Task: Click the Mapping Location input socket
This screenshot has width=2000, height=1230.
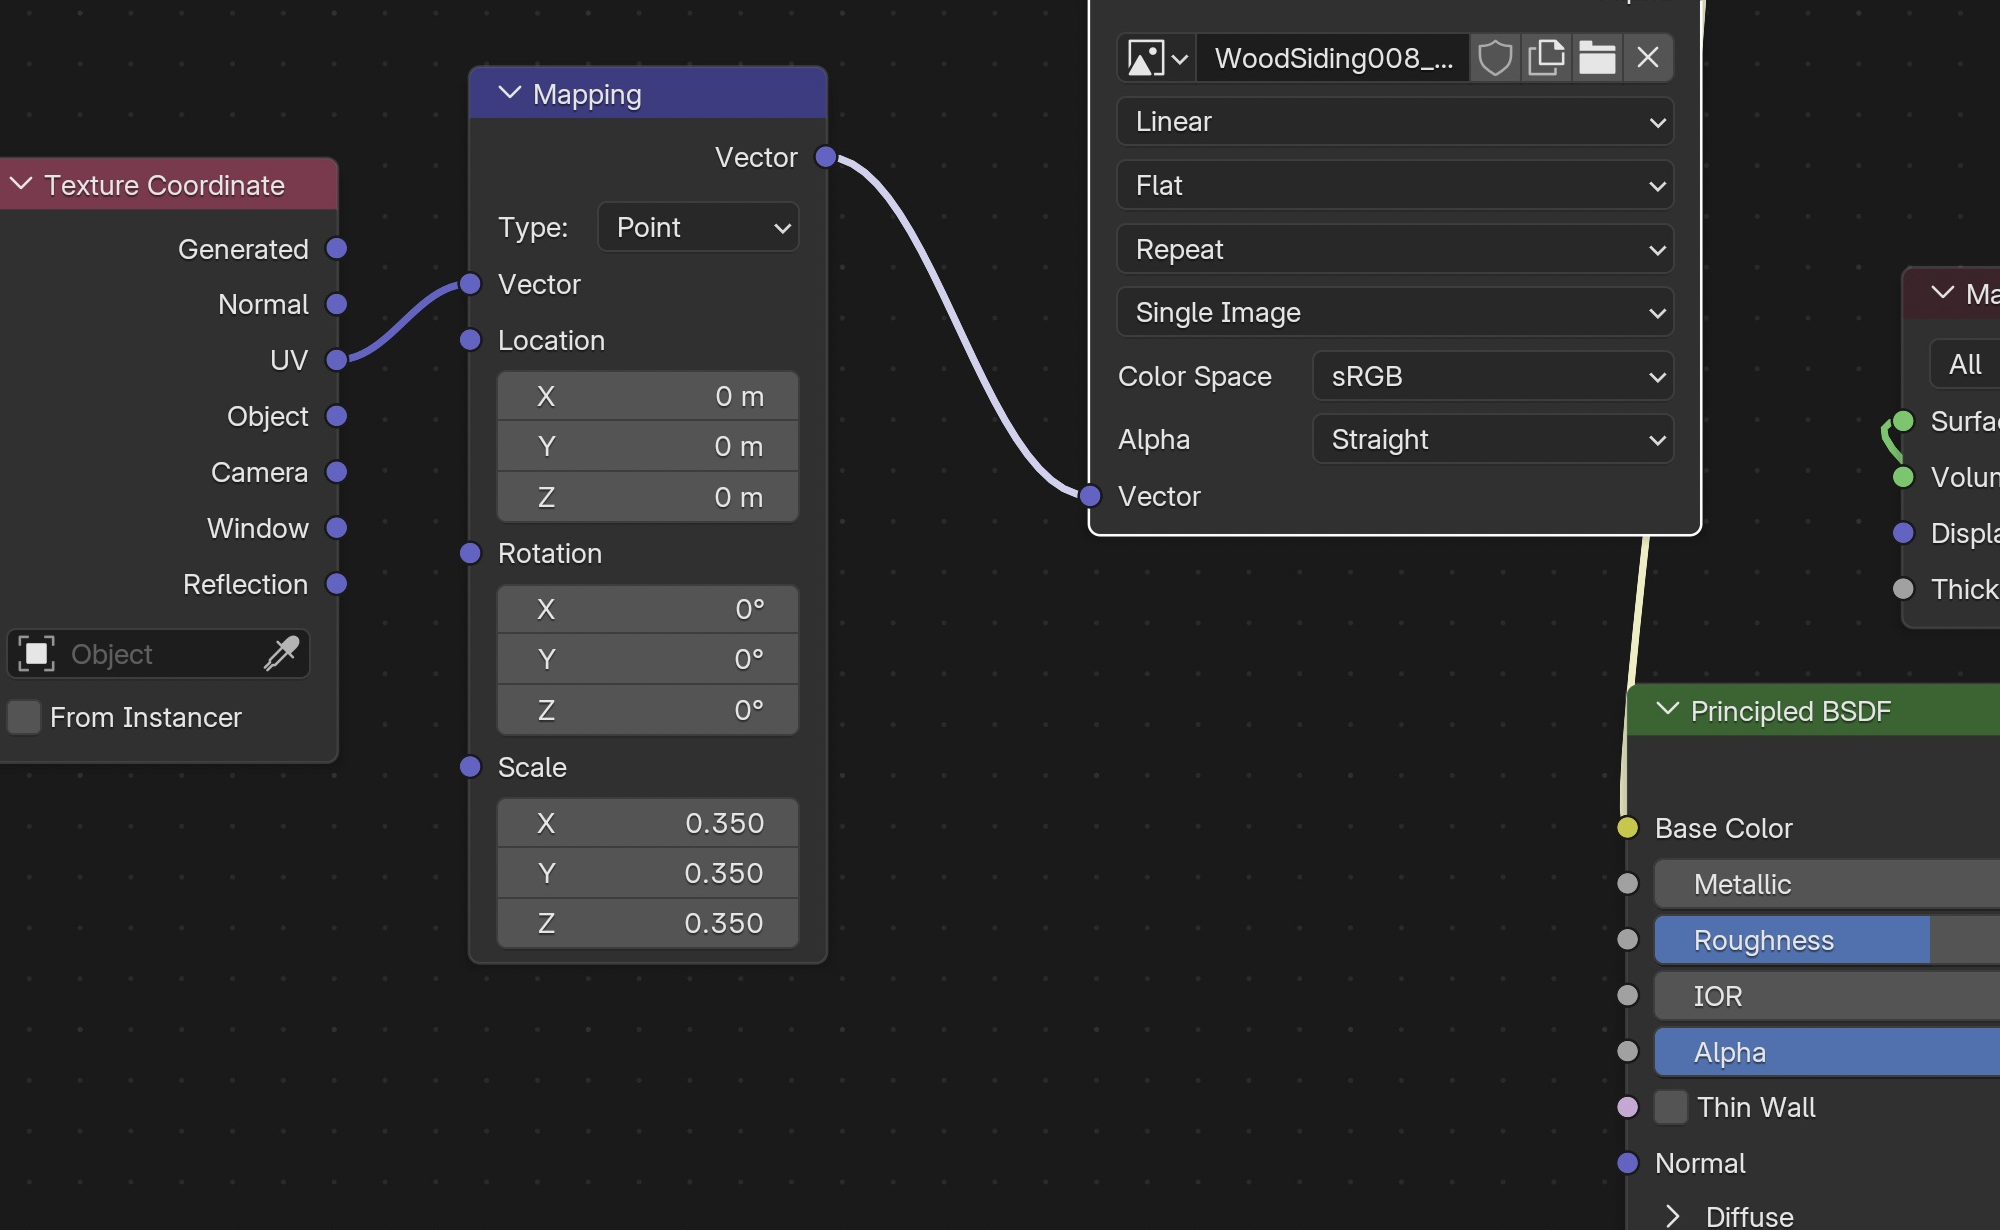Action: [470, 340]
